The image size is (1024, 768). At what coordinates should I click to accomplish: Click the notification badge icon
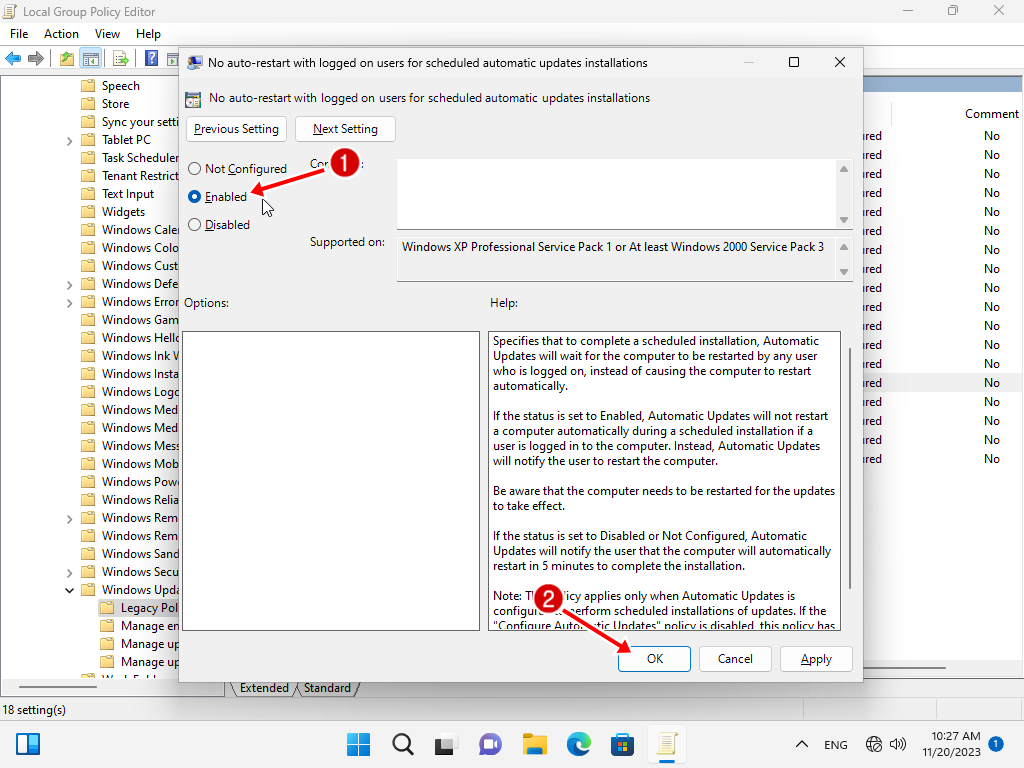click(996, 744)
